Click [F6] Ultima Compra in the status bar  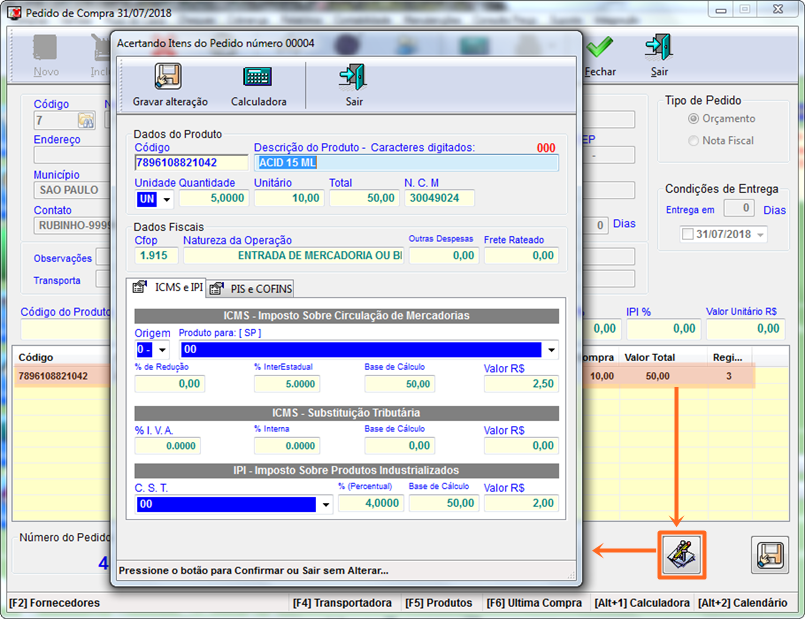coord(534,603)
